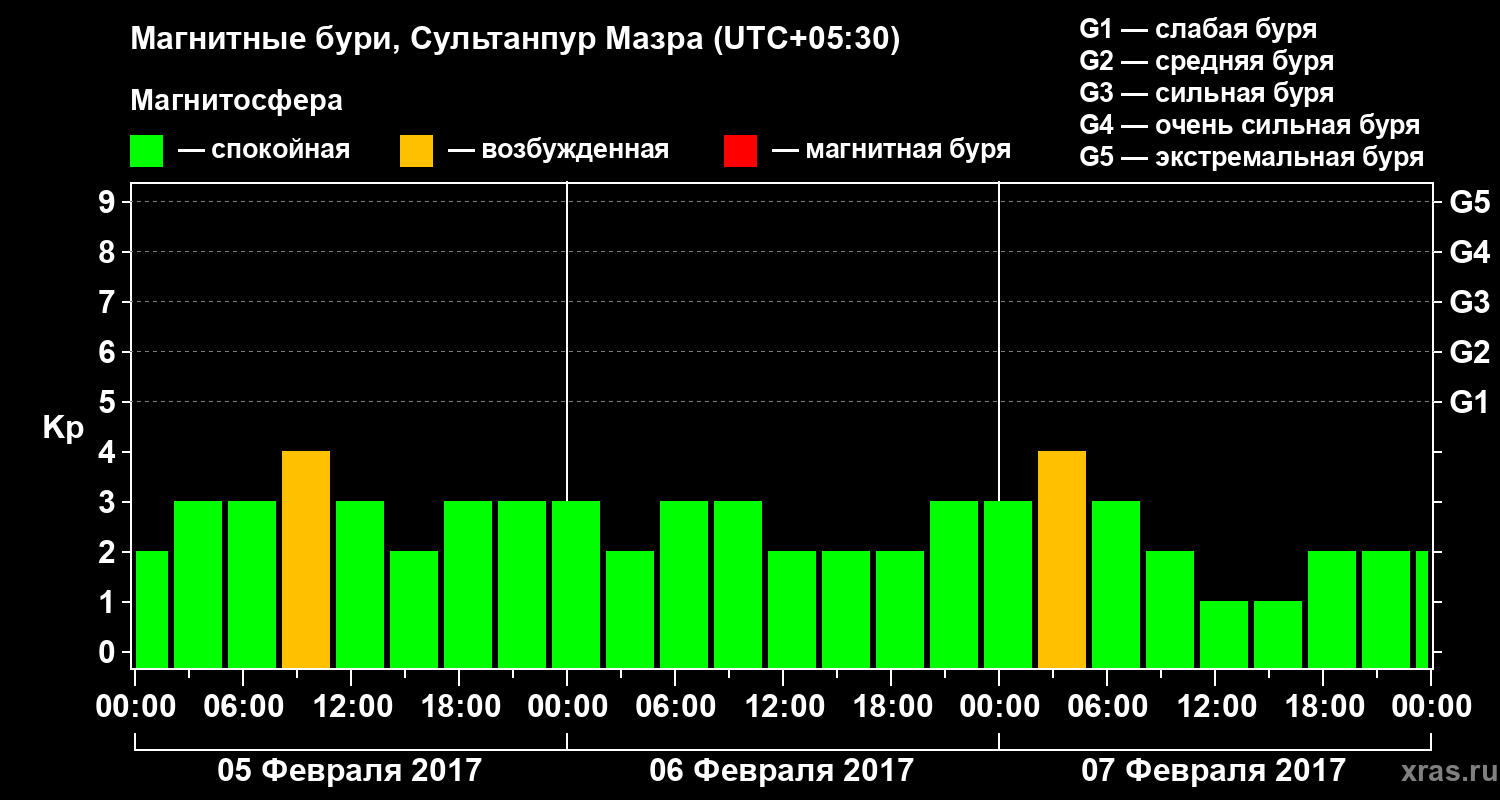Select the orange Kp 4 bar on 05 Февраля
1500x800 pixels.
306,560
